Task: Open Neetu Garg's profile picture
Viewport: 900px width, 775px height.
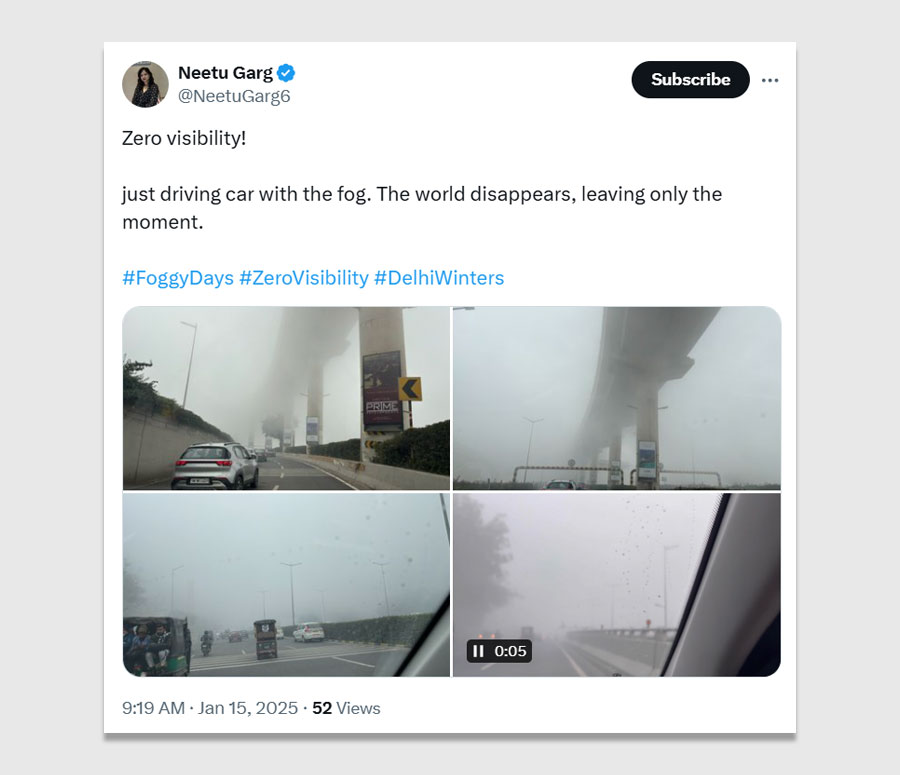Action: click(145, 84)
